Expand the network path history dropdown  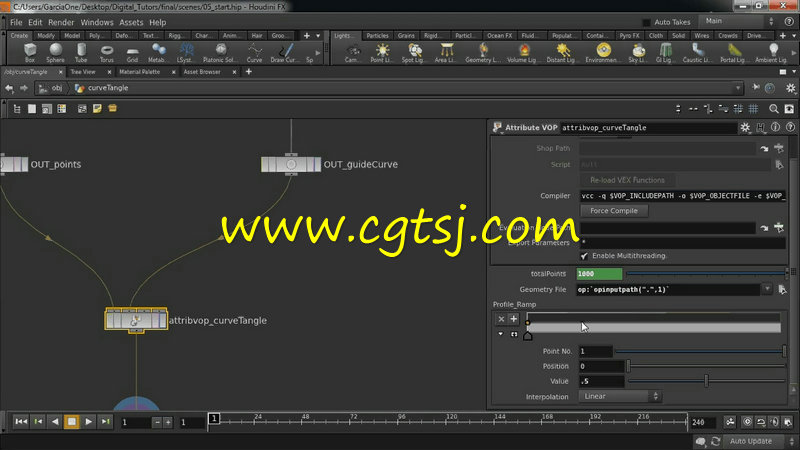point(738,88)
